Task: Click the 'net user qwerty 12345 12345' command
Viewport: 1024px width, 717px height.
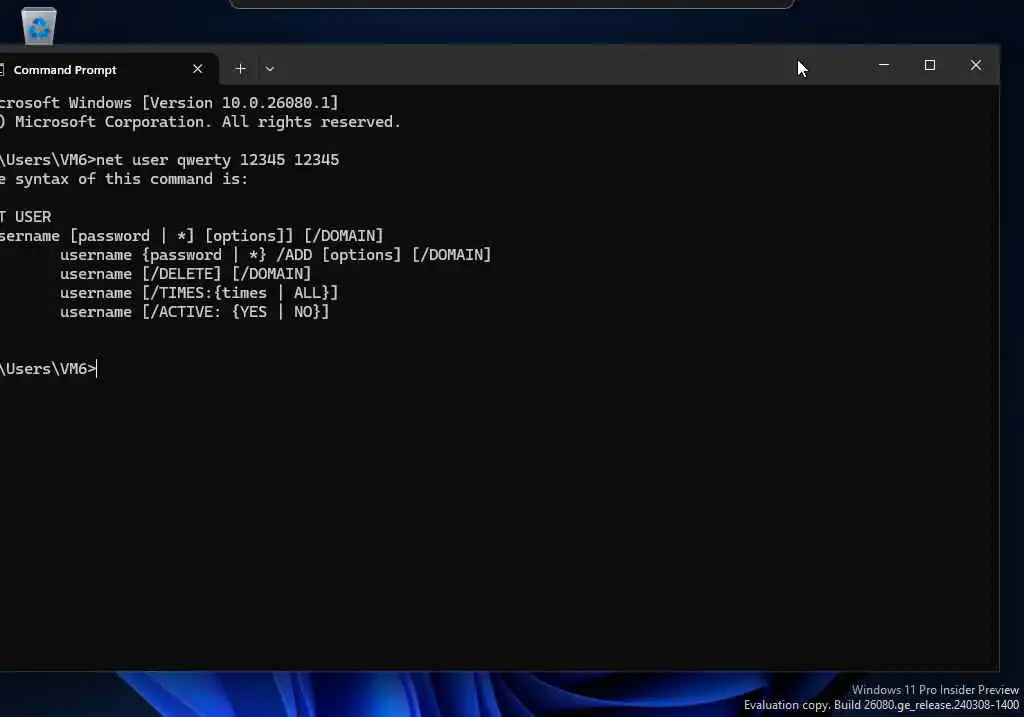Action: (x=217, y=160)
